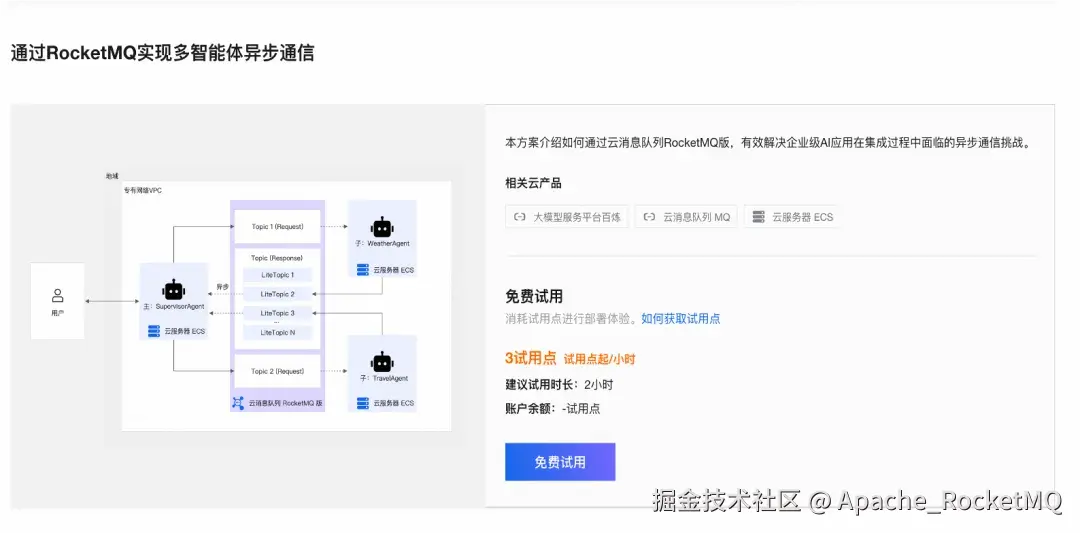Screen dimensions: 1080x533
Task: Click the 免费试用 section heading
Action: [534, 296]
